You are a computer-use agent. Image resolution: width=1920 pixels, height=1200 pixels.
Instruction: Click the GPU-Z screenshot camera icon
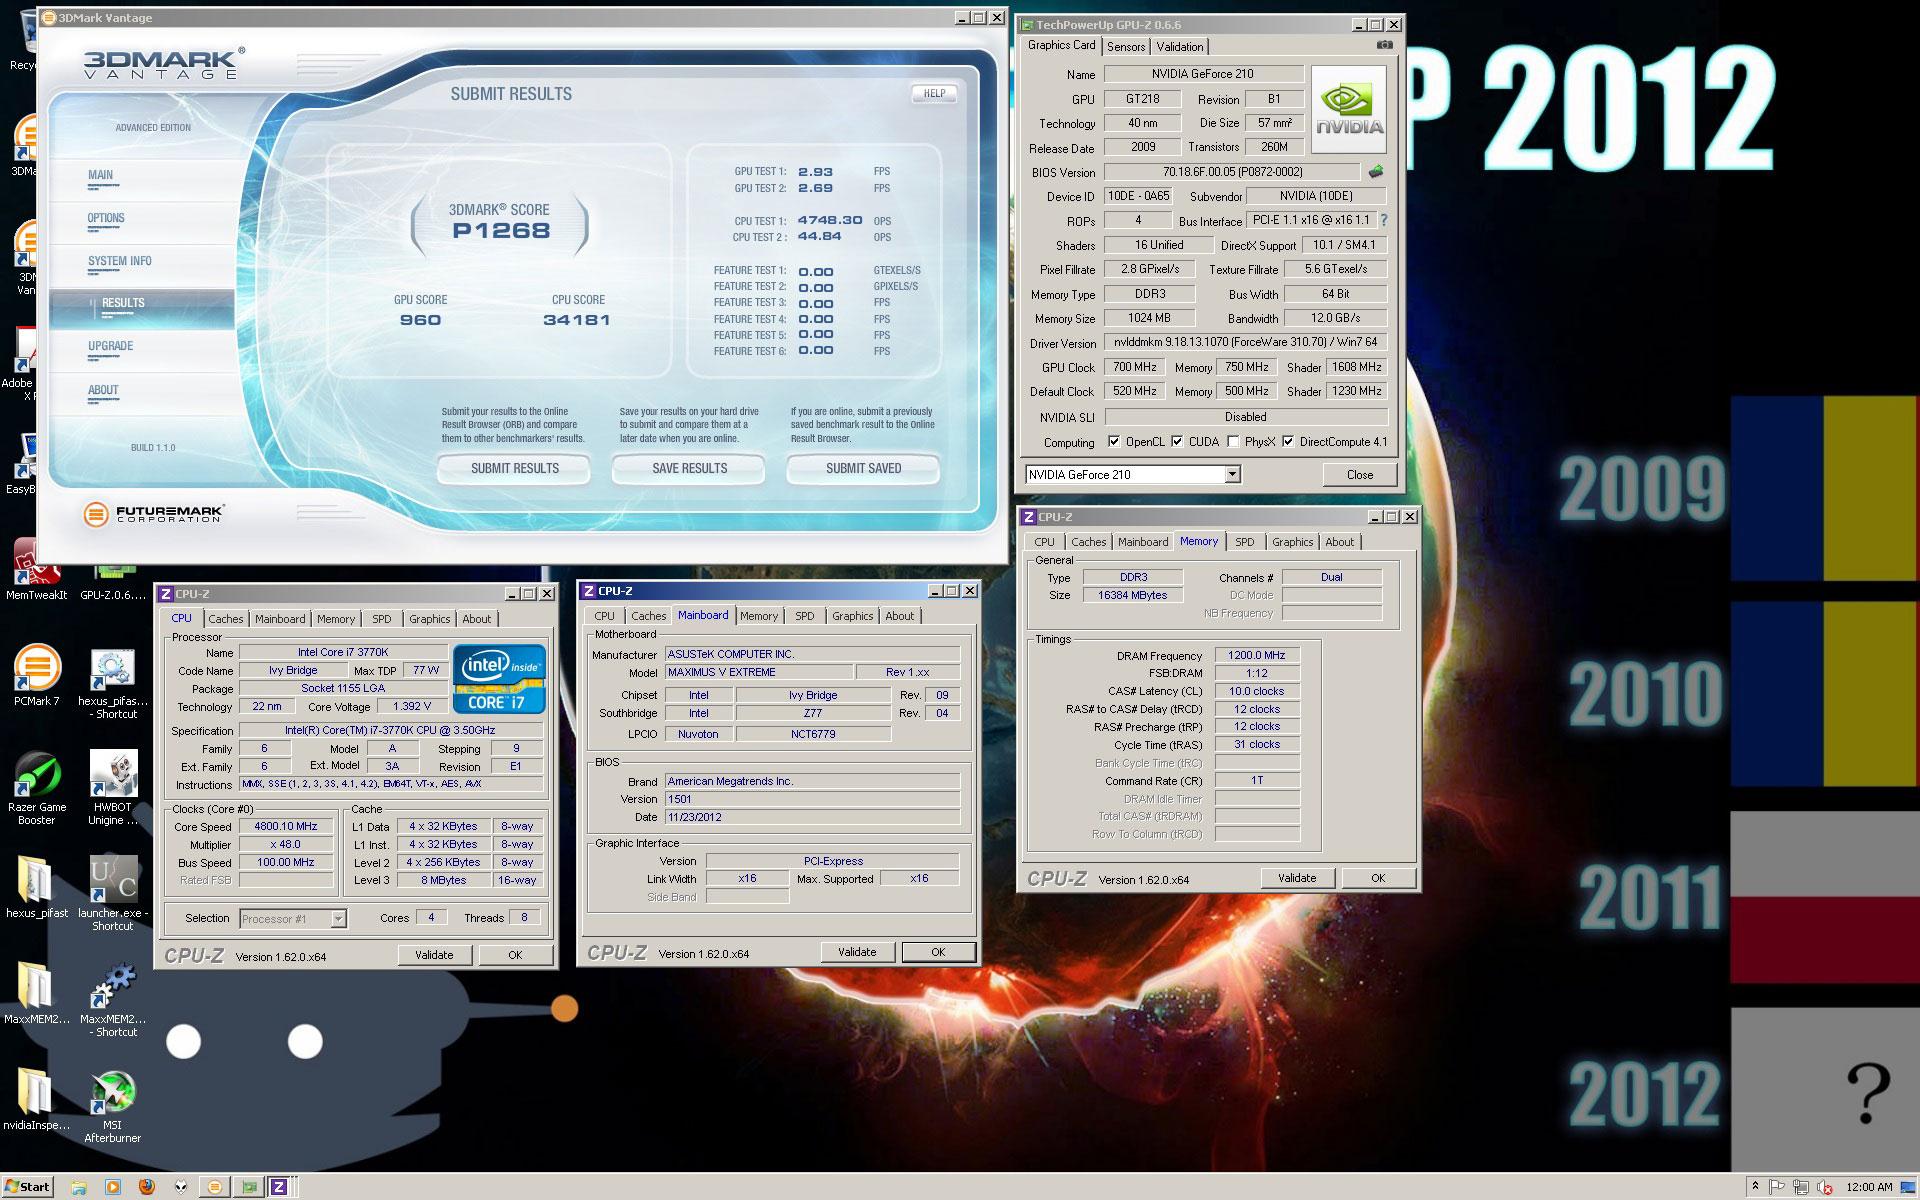coord(1385,45)
